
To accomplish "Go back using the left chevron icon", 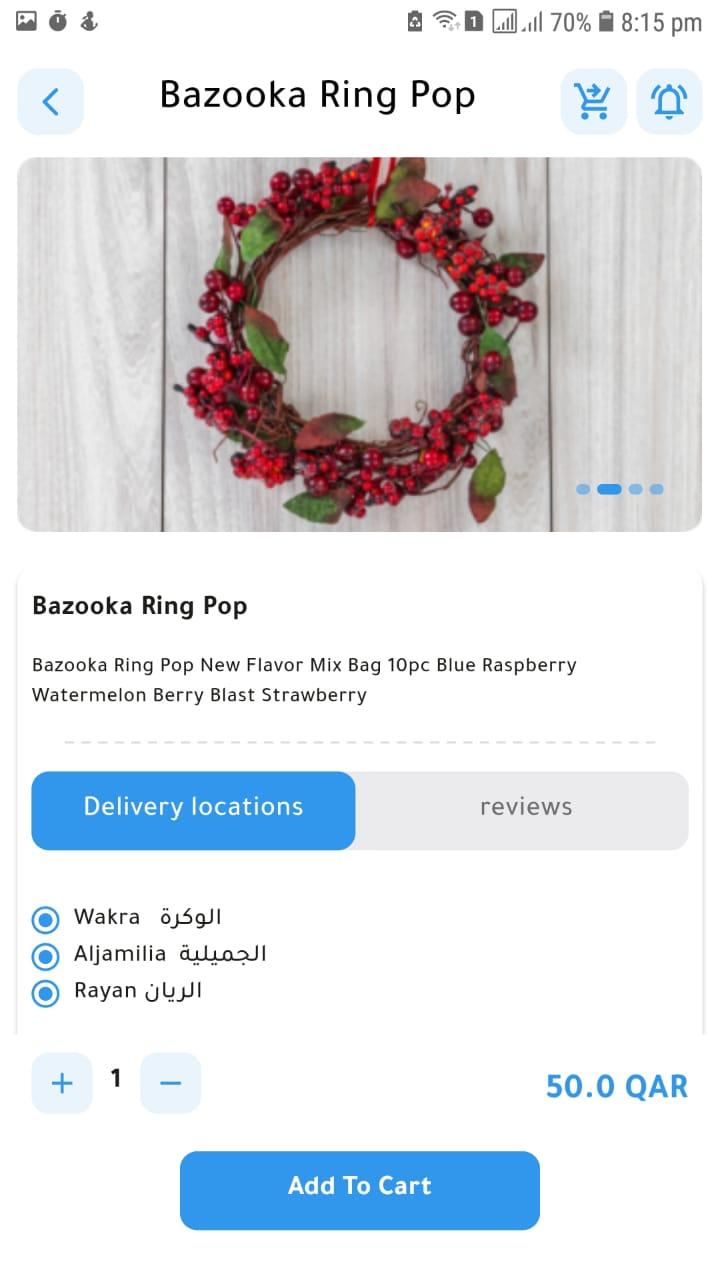I will 50,101.
